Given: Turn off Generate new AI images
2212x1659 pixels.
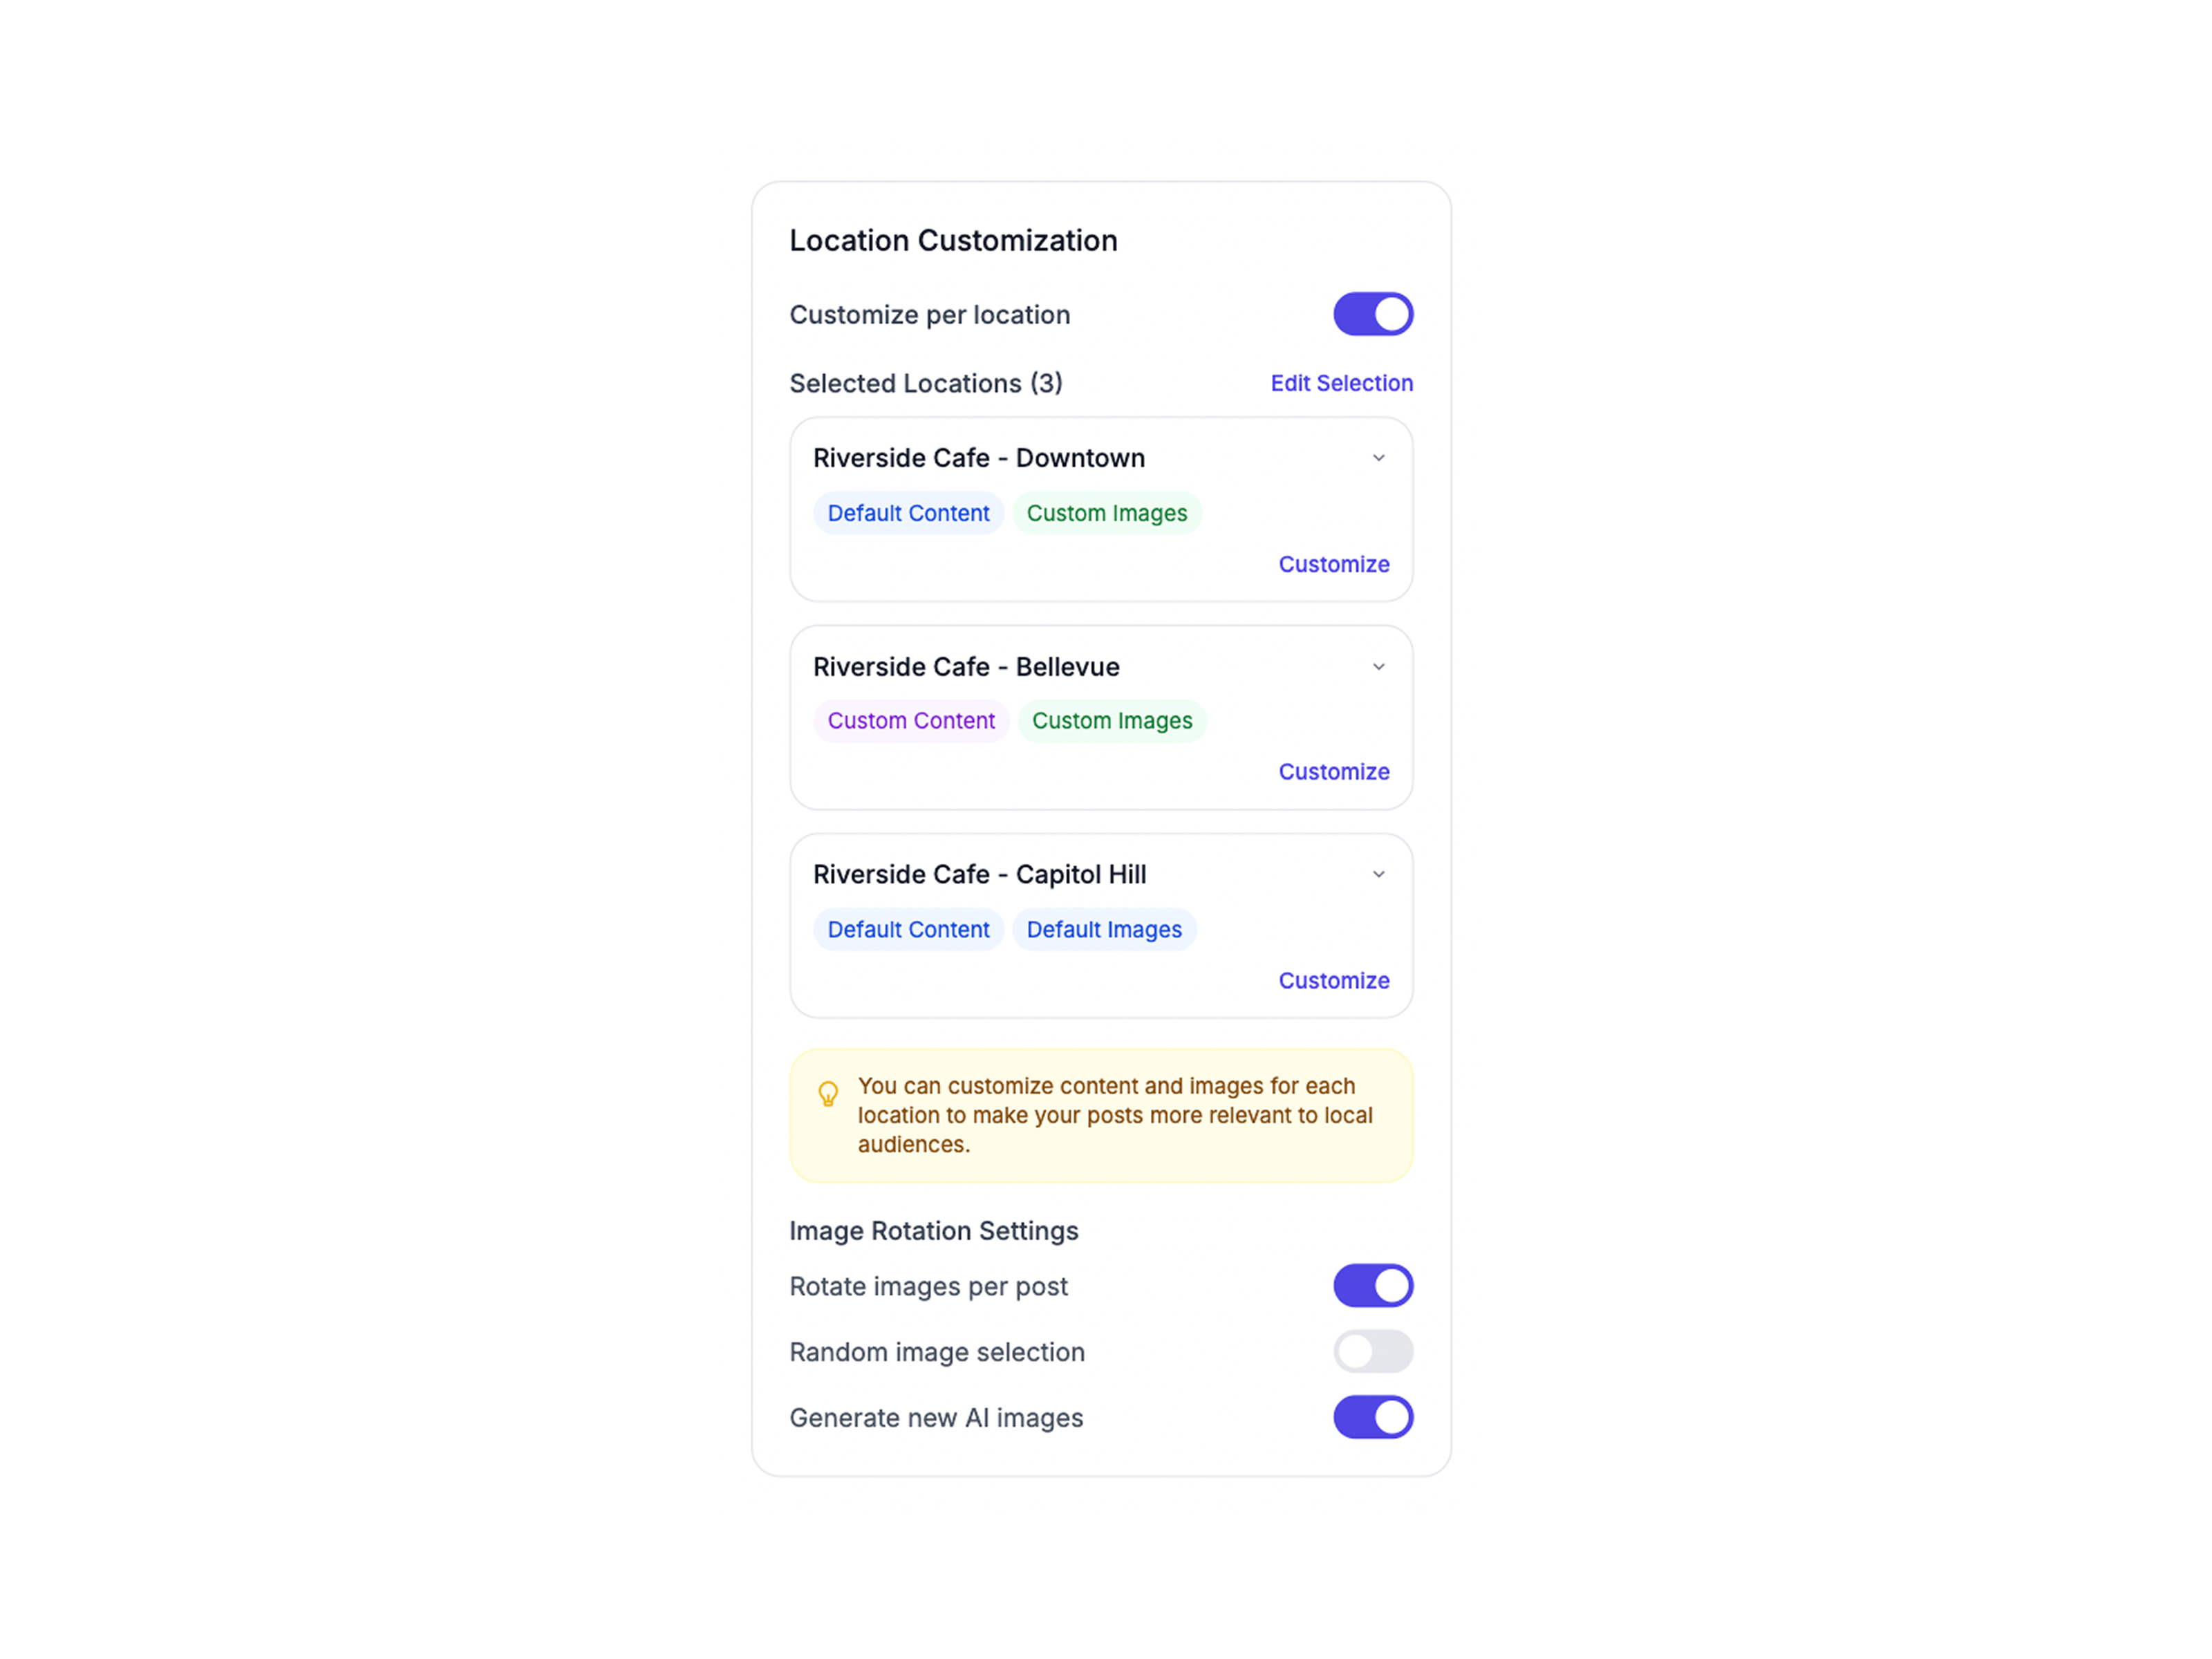Looking at the screenshot, I should 1372,1417.
